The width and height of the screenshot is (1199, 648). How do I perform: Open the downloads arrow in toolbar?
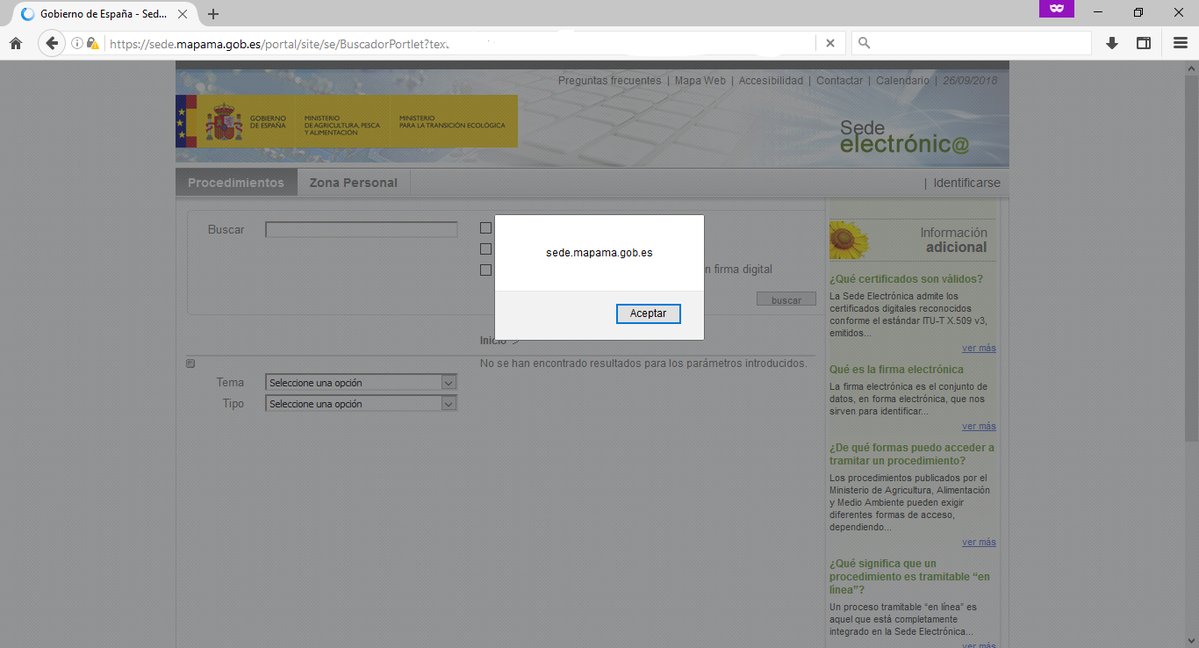coord(1112,43)
